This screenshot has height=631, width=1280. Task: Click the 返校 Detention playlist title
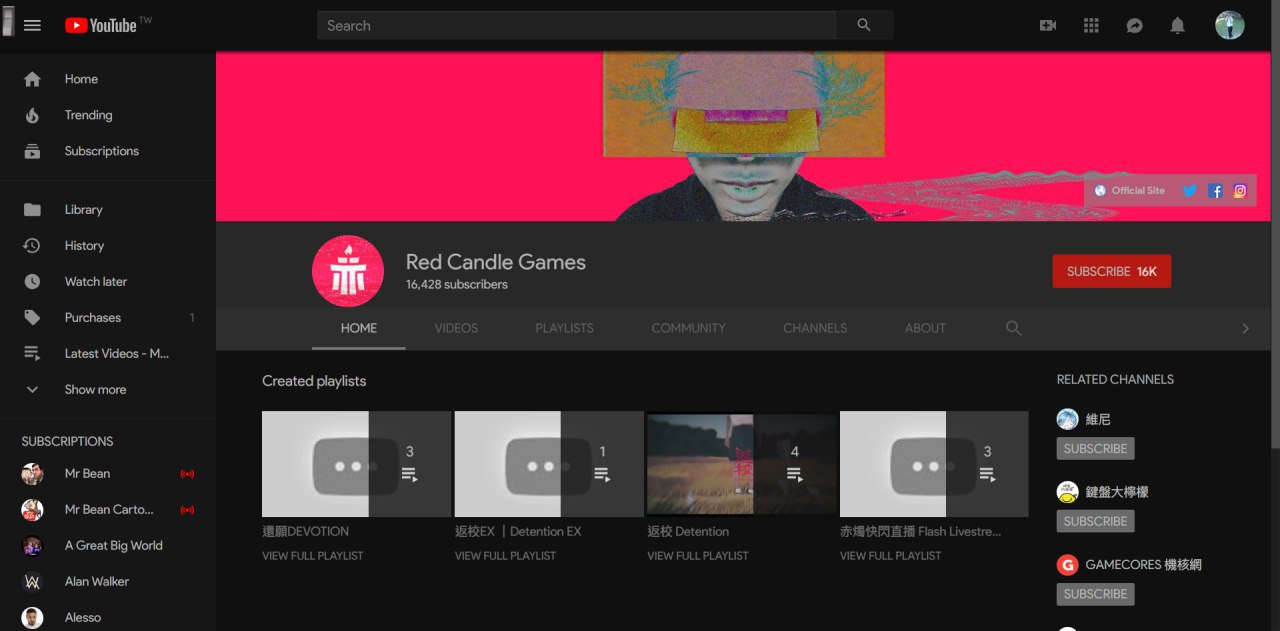click(688, 531)
